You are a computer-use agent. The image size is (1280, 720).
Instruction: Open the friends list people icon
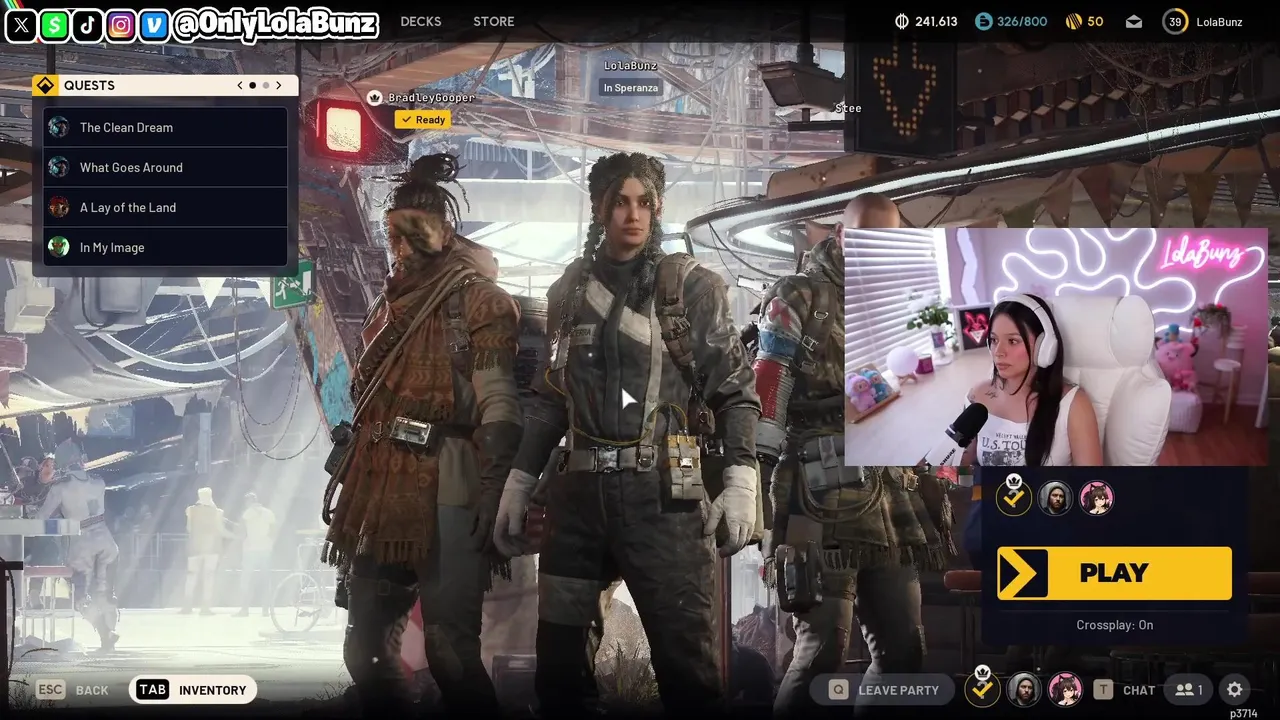point(1189,690)
